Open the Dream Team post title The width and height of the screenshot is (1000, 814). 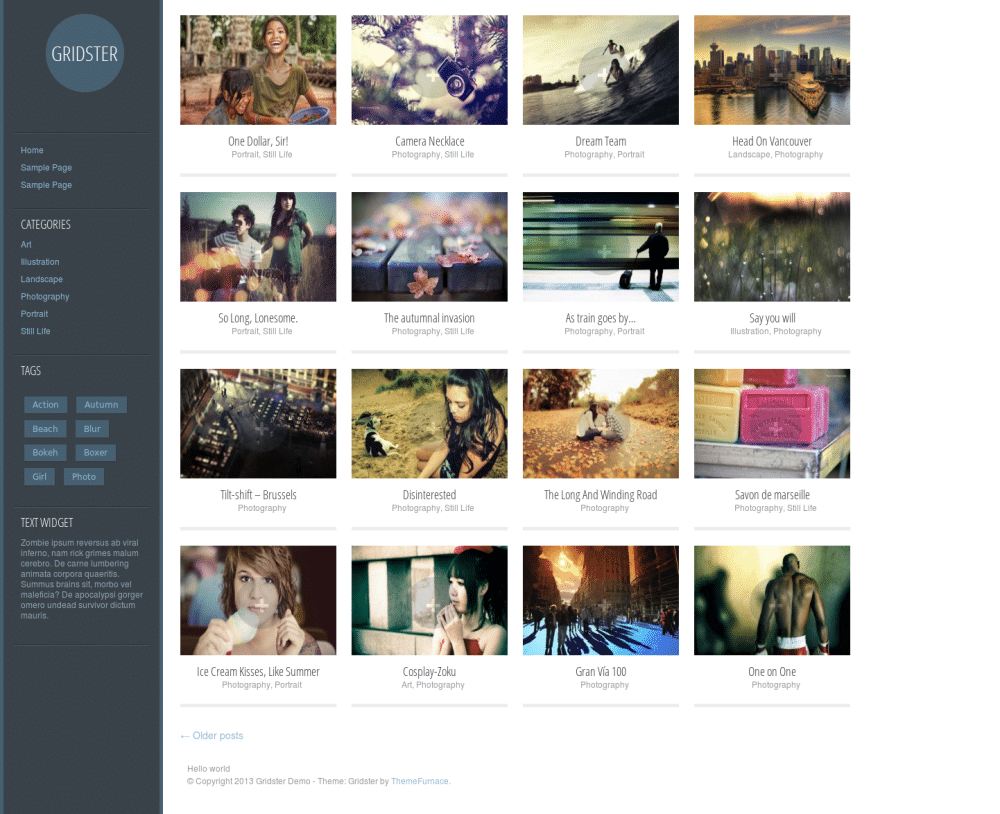tap(601, 141)
